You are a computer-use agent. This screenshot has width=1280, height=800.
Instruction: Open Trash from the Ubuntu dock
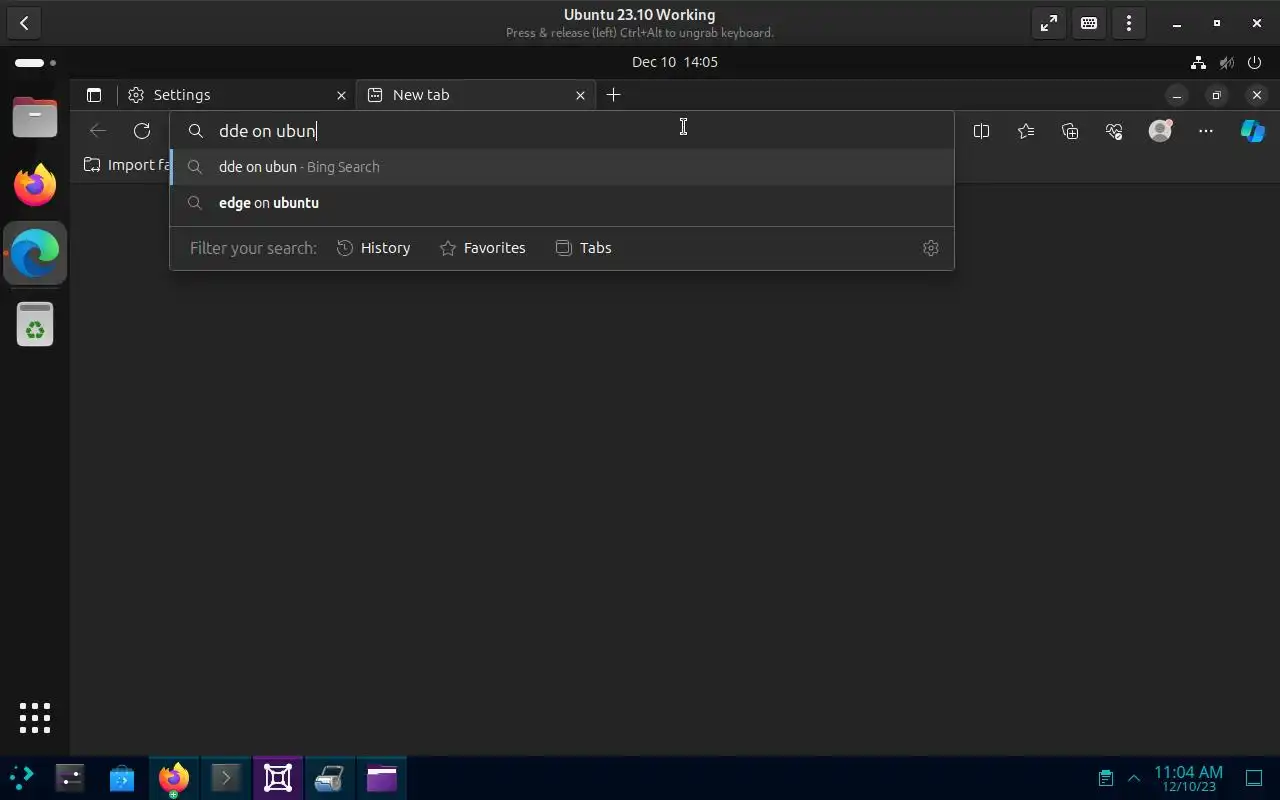click(35, 324)
